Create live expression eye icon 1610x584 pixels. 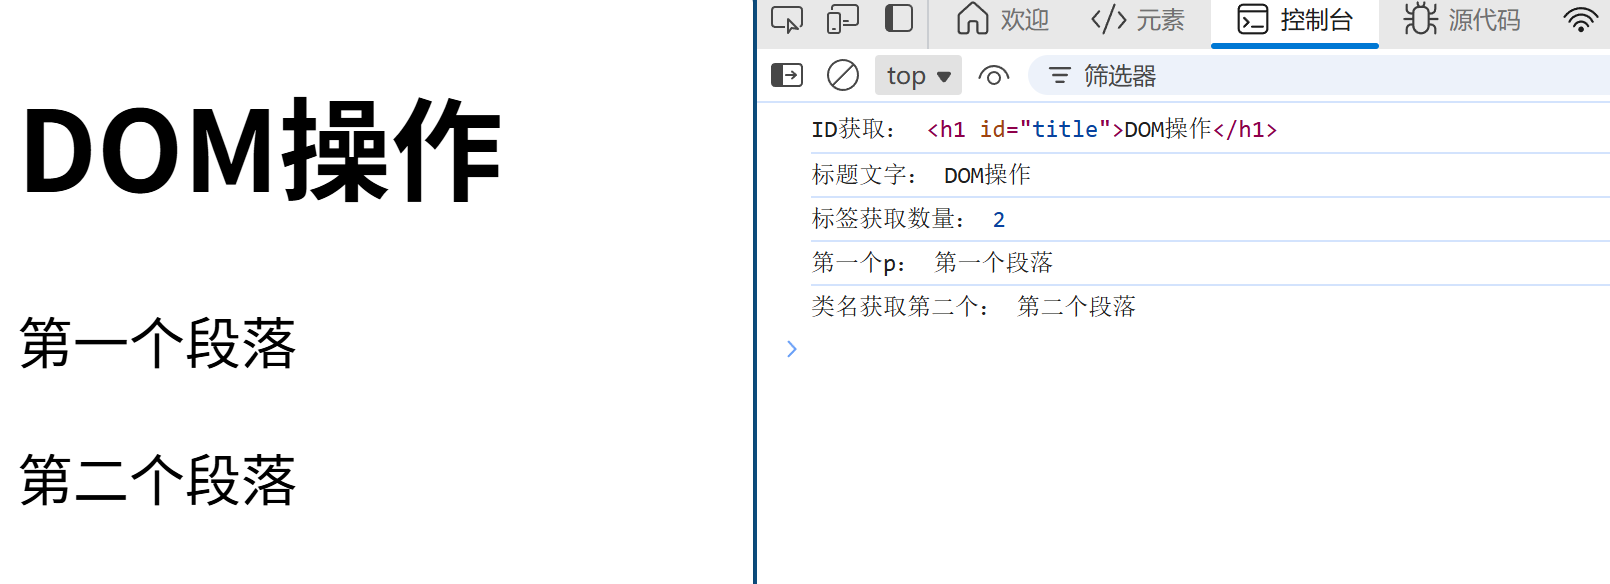coord(993,75)
